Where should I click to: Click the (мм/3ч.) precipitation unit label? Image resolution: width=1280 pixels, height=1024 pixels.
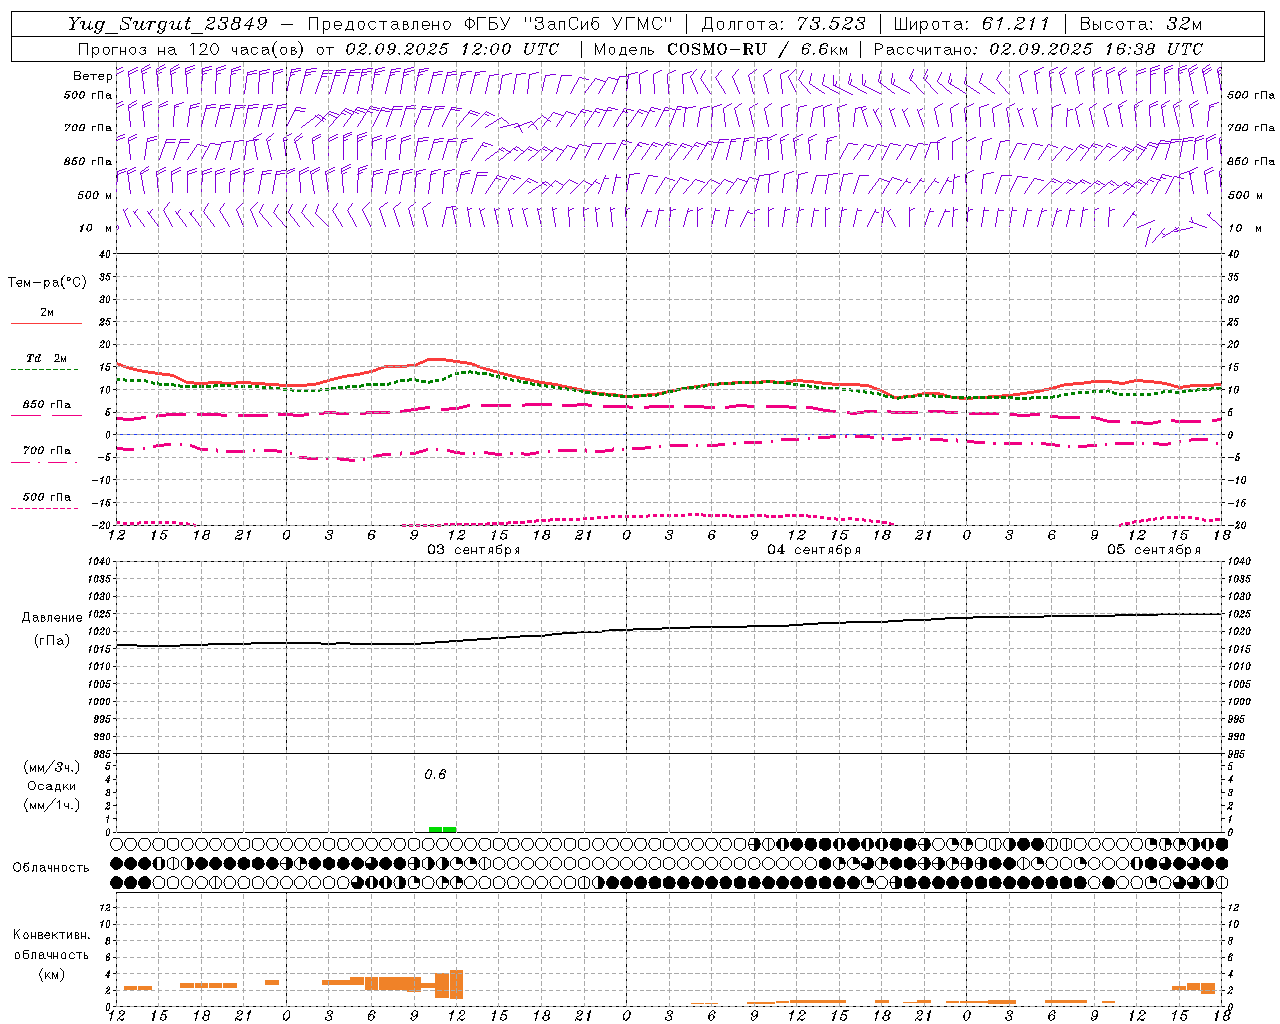pos(52,767)
